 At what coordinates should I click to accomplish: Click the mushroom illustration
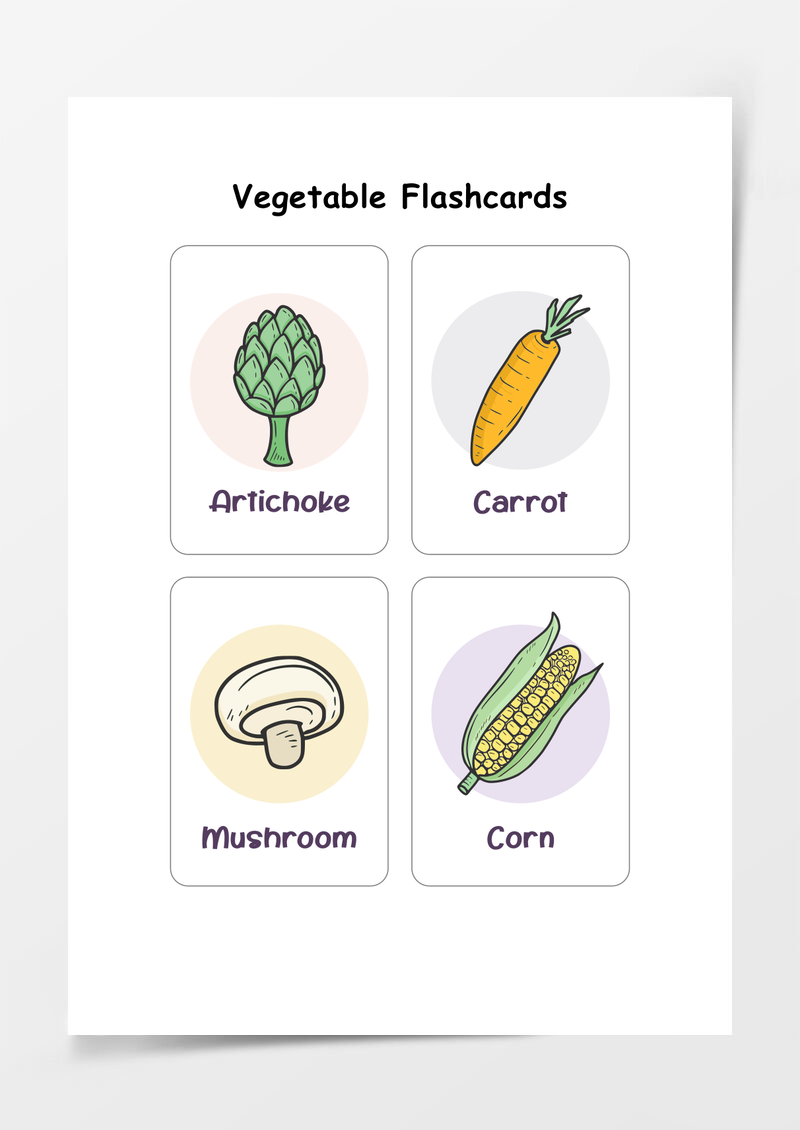(279, 712)
